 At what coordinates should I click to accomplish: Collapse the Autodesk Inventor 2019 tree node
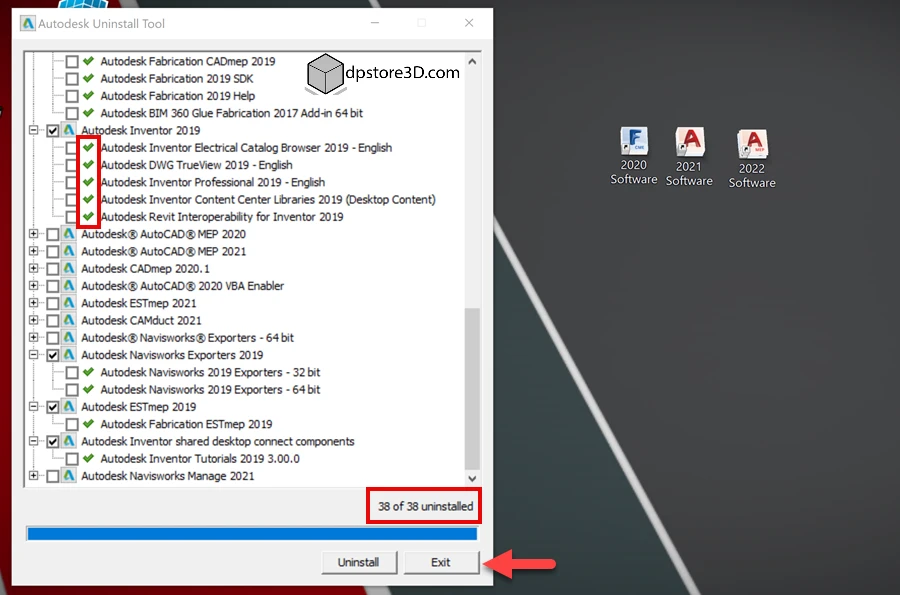point(34,130)
